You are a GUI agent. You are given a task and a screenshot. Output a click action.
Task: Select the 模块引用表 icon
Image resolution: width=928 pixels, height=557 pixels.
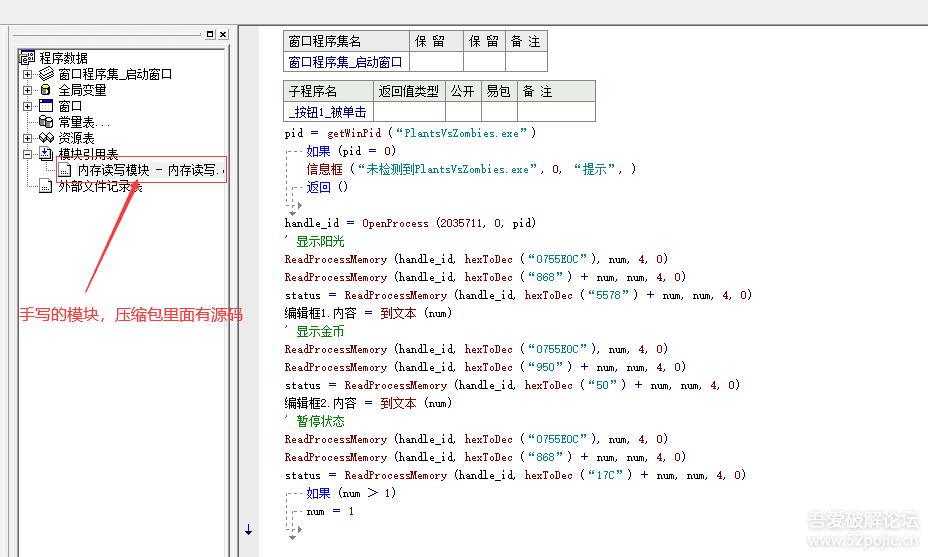(46, 154)
